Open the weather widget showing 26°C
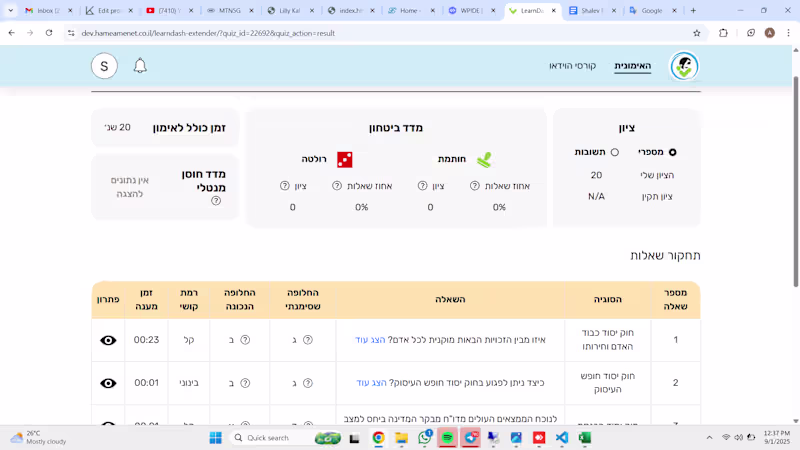 [38, 437]
